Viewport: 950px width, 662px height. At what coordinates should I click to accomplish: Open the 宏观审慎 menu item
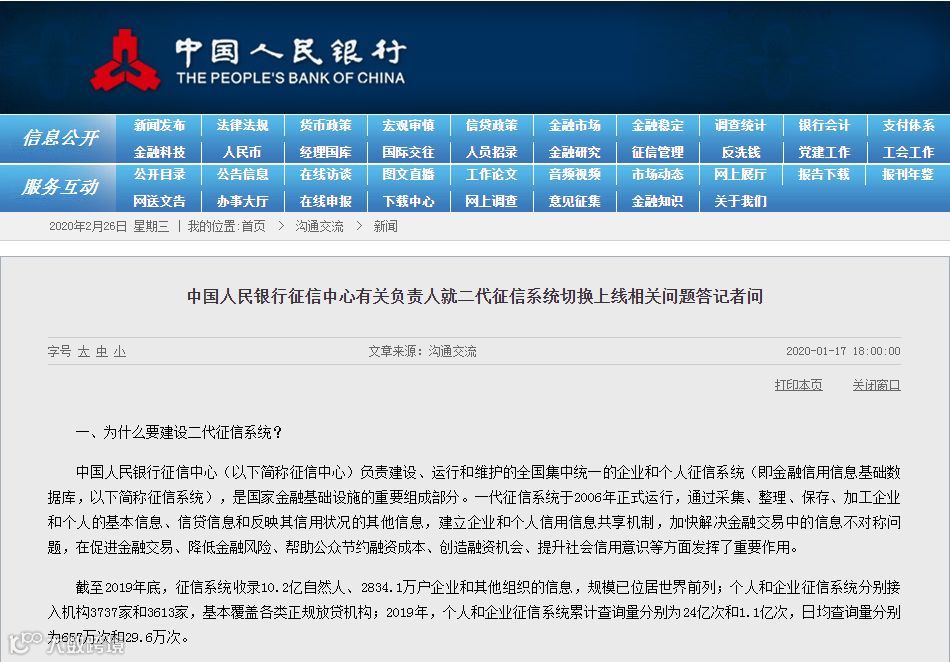(x=408, y=125)
